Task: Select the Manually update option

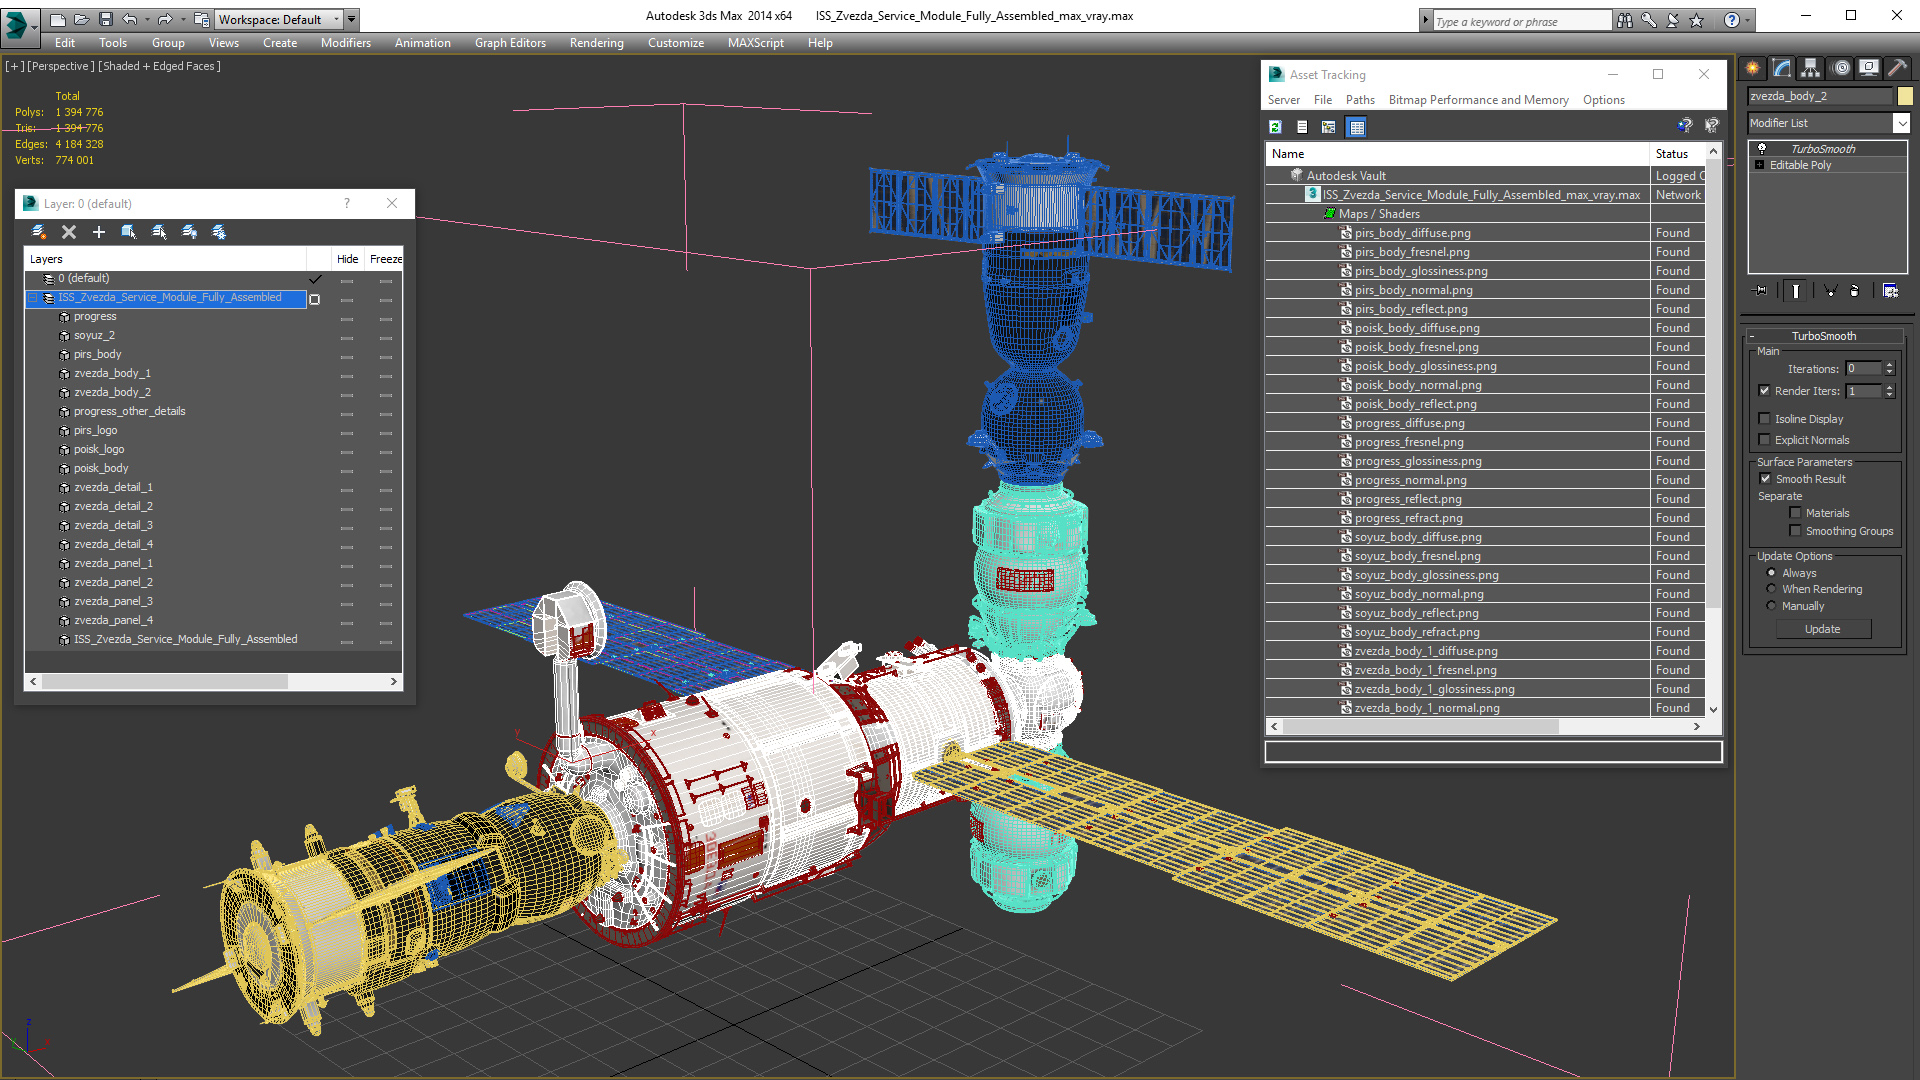Action: pos(1771,606)
